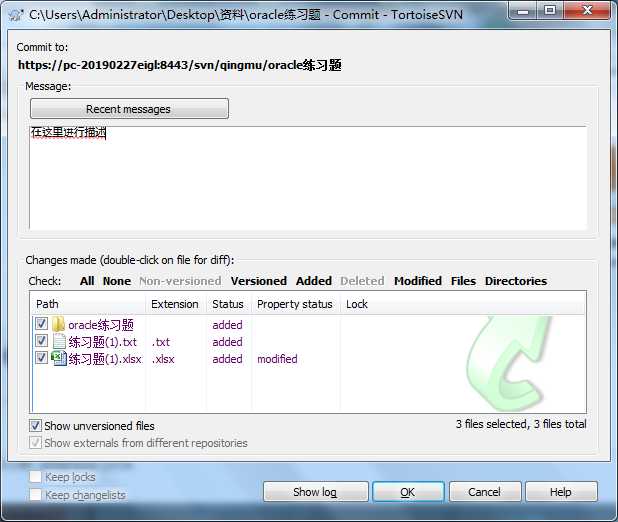Click the Show log button

pyautogui.click(x=316, y=492)
